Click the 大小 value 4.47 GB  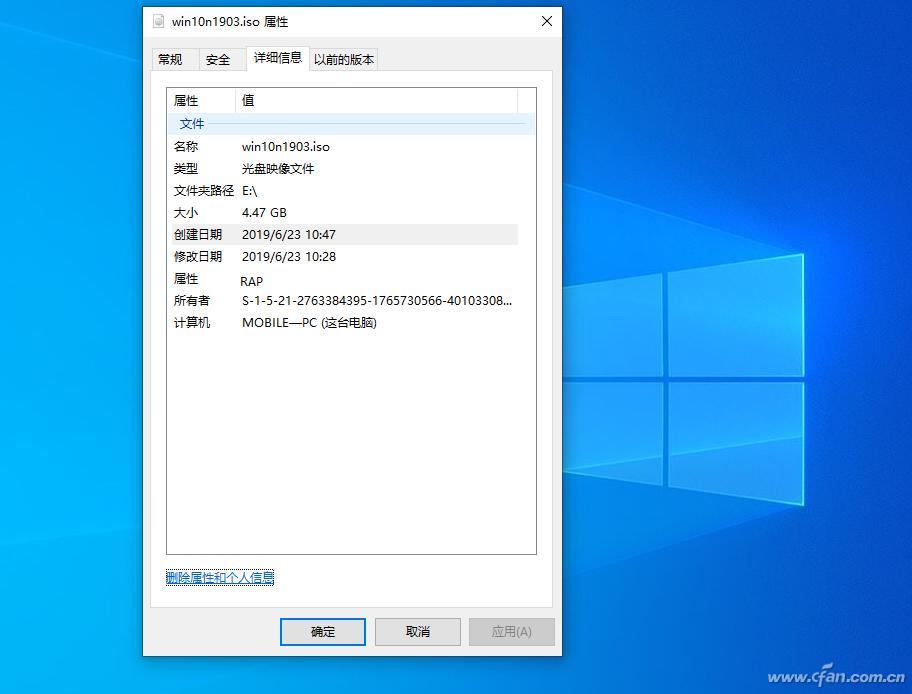(x=264, y=213)
